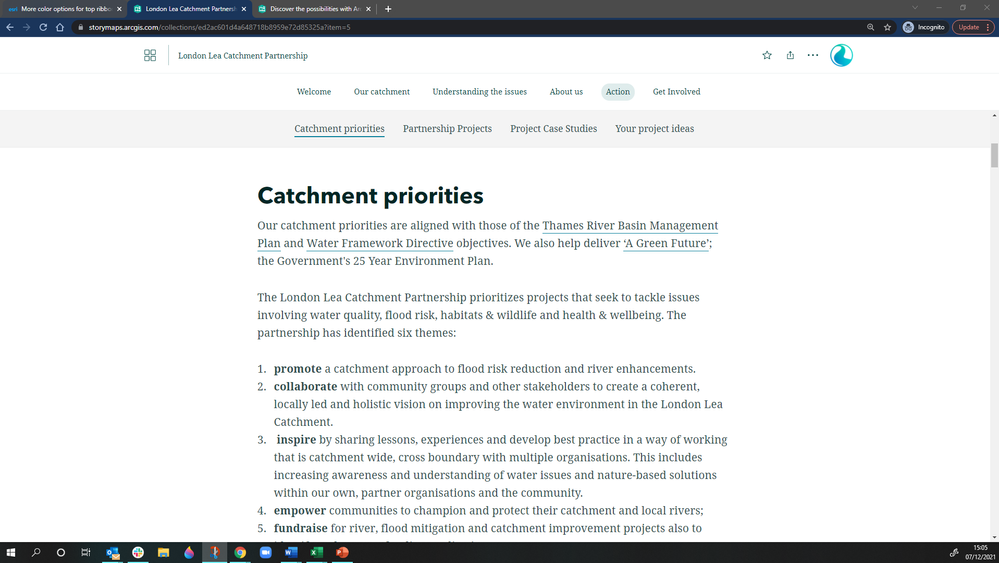Screen dimensions: 999x563
Task: Close the 'More color options for top ribbon' tab
Action: pos(119,9)
